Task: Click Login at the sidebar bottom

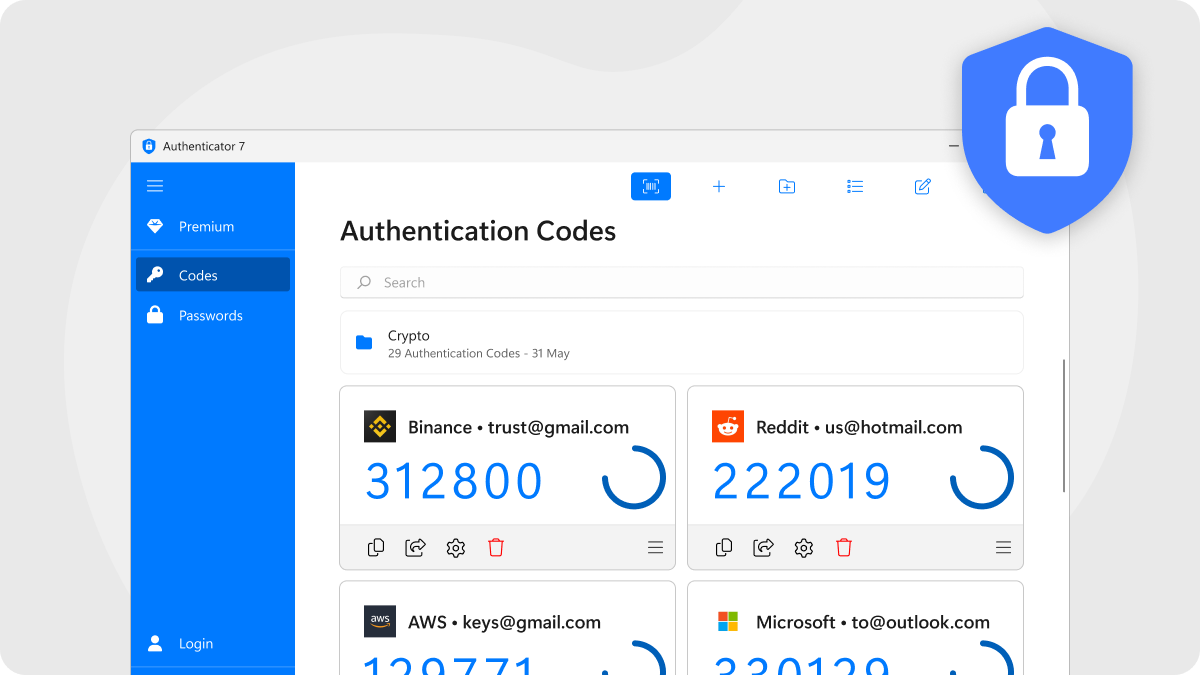Action: [x=195, y=644]
